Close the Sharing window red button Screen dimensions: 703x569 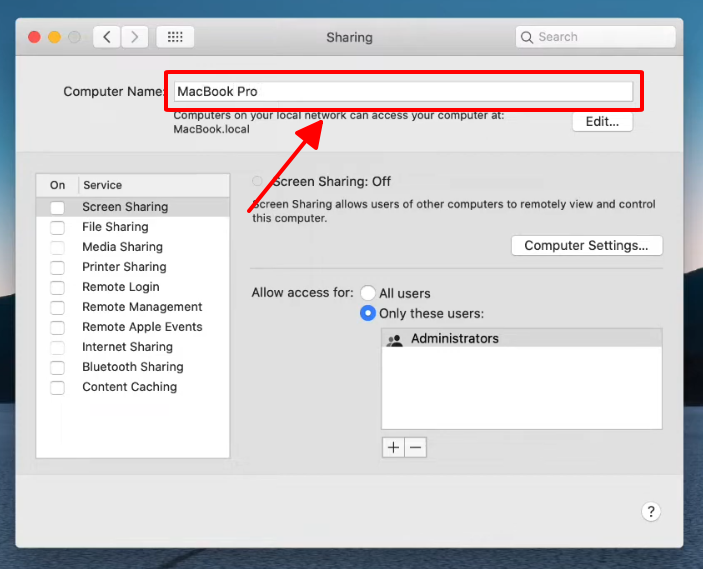pyautogui.click(x=35, y=37)
